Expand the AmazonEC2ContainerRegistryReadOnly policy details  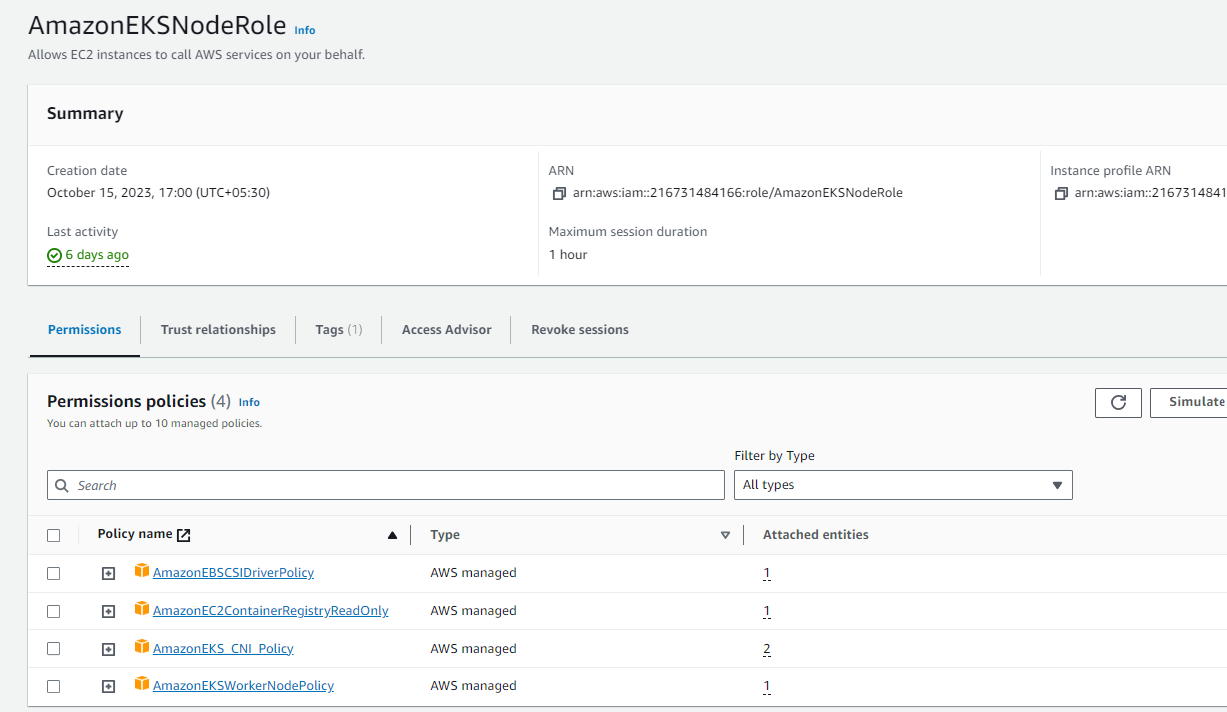point(108,610)
